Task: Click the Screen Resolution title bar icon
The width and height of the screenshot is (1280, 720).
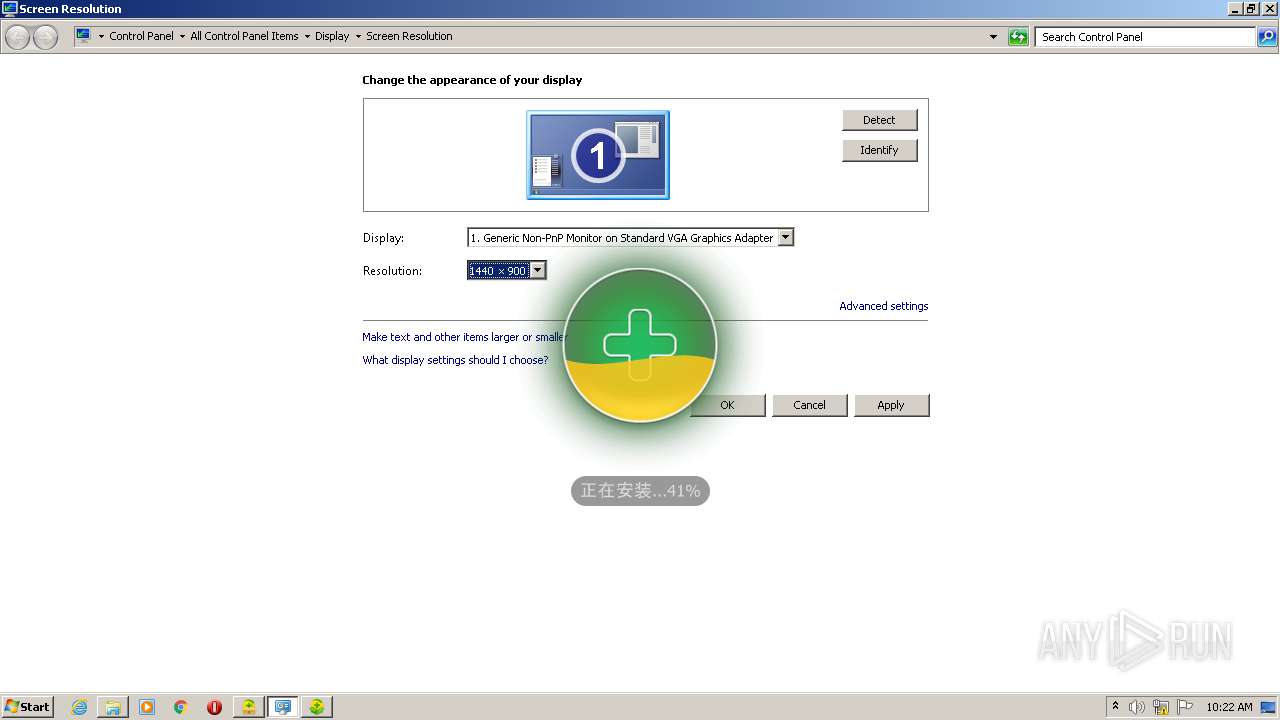Action: [10, 8]
